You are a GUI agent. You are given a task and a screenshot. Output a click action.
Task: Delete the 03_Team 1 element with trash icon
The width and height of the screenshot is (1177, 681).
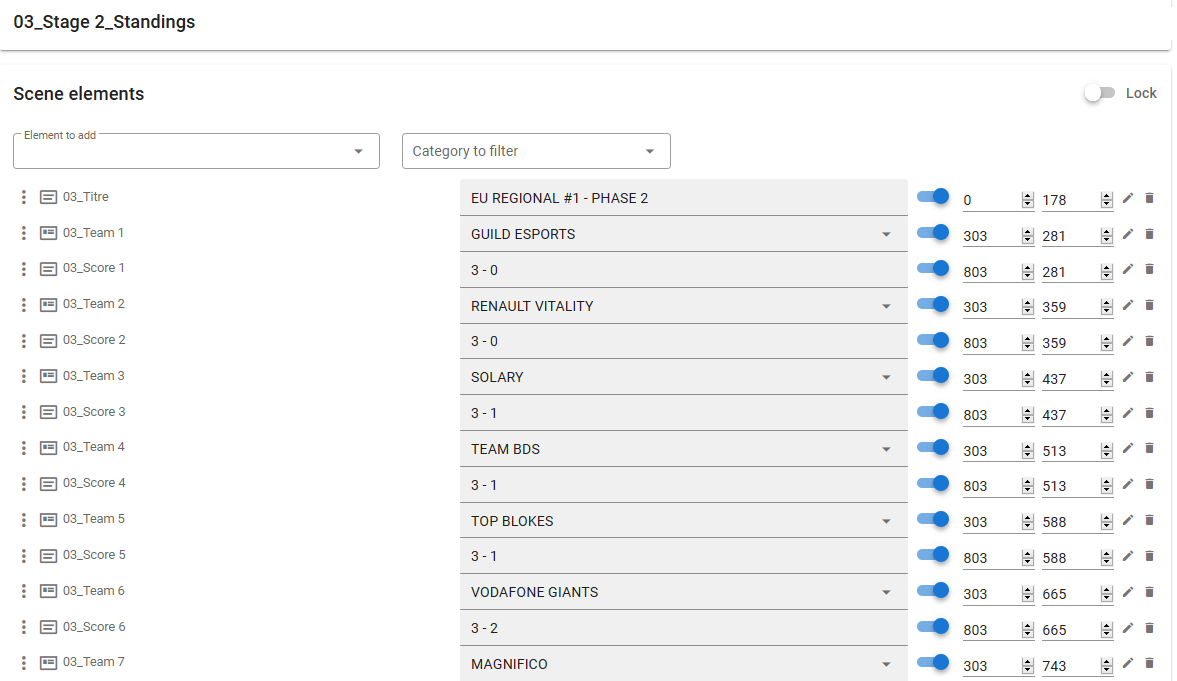point(1149,234)
